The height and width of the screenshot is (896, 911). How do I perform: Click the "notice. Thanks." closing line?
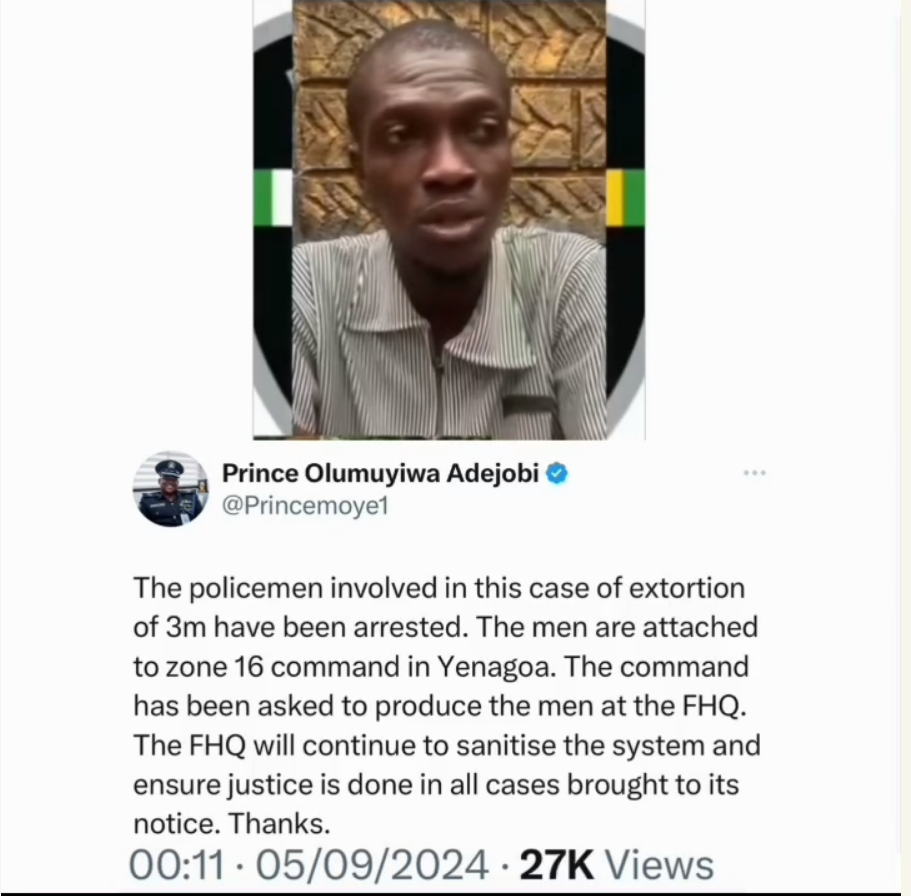coord(231,824)
